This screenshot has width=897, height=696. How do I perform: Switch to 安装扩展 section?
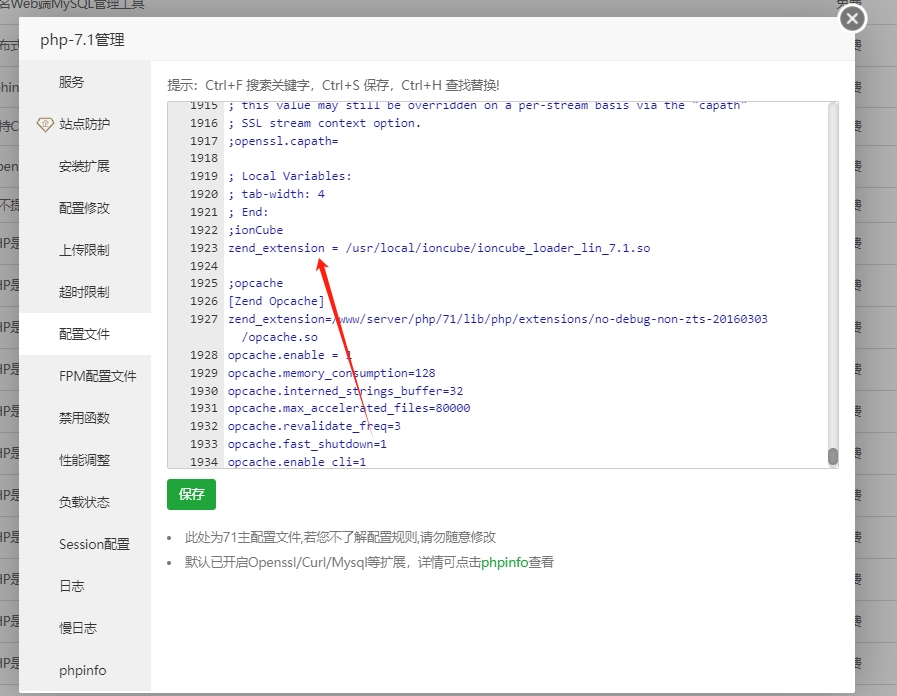click(84, 166)
